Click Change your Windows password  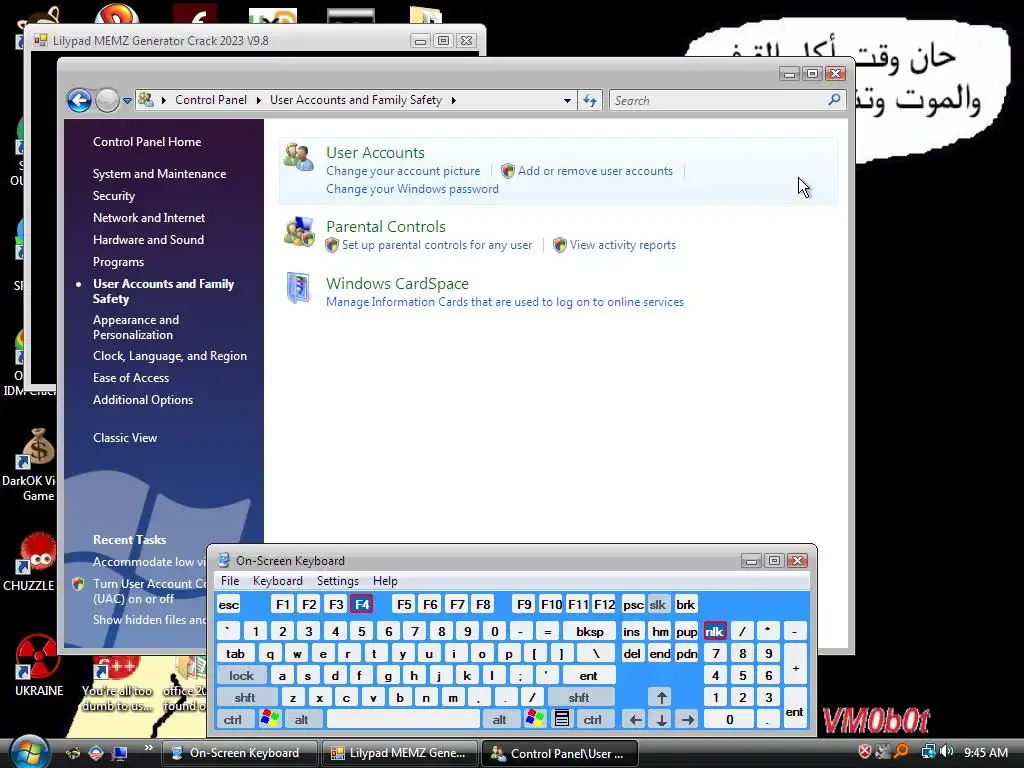412,189
